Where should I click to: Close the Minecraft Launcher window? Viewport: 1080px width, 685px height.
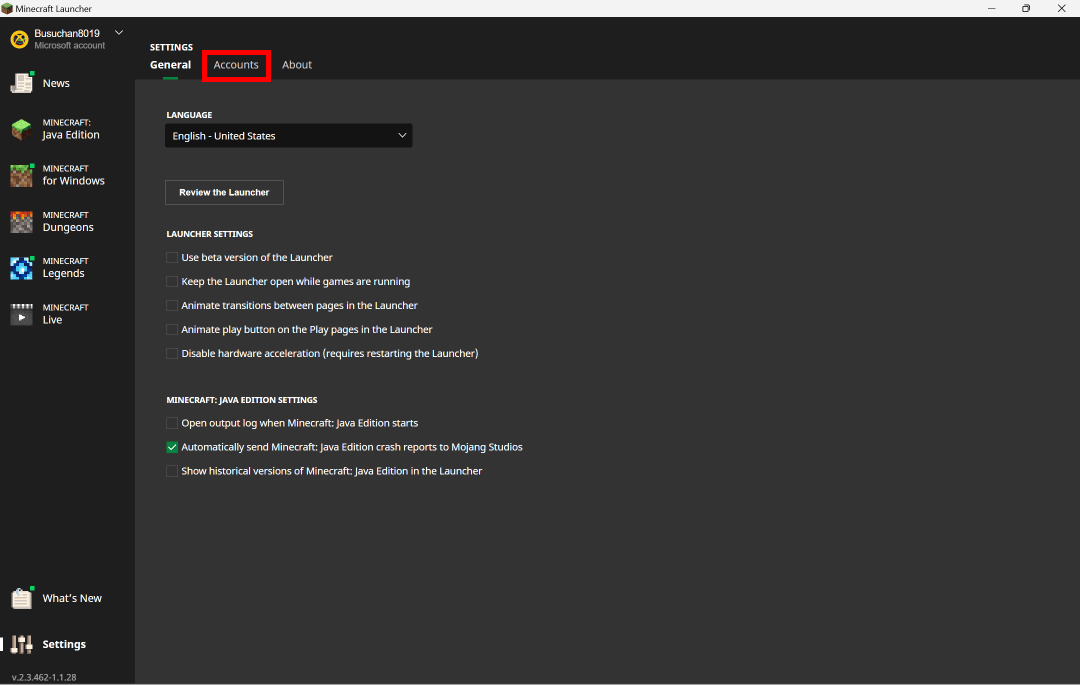tap(1061, 8)
